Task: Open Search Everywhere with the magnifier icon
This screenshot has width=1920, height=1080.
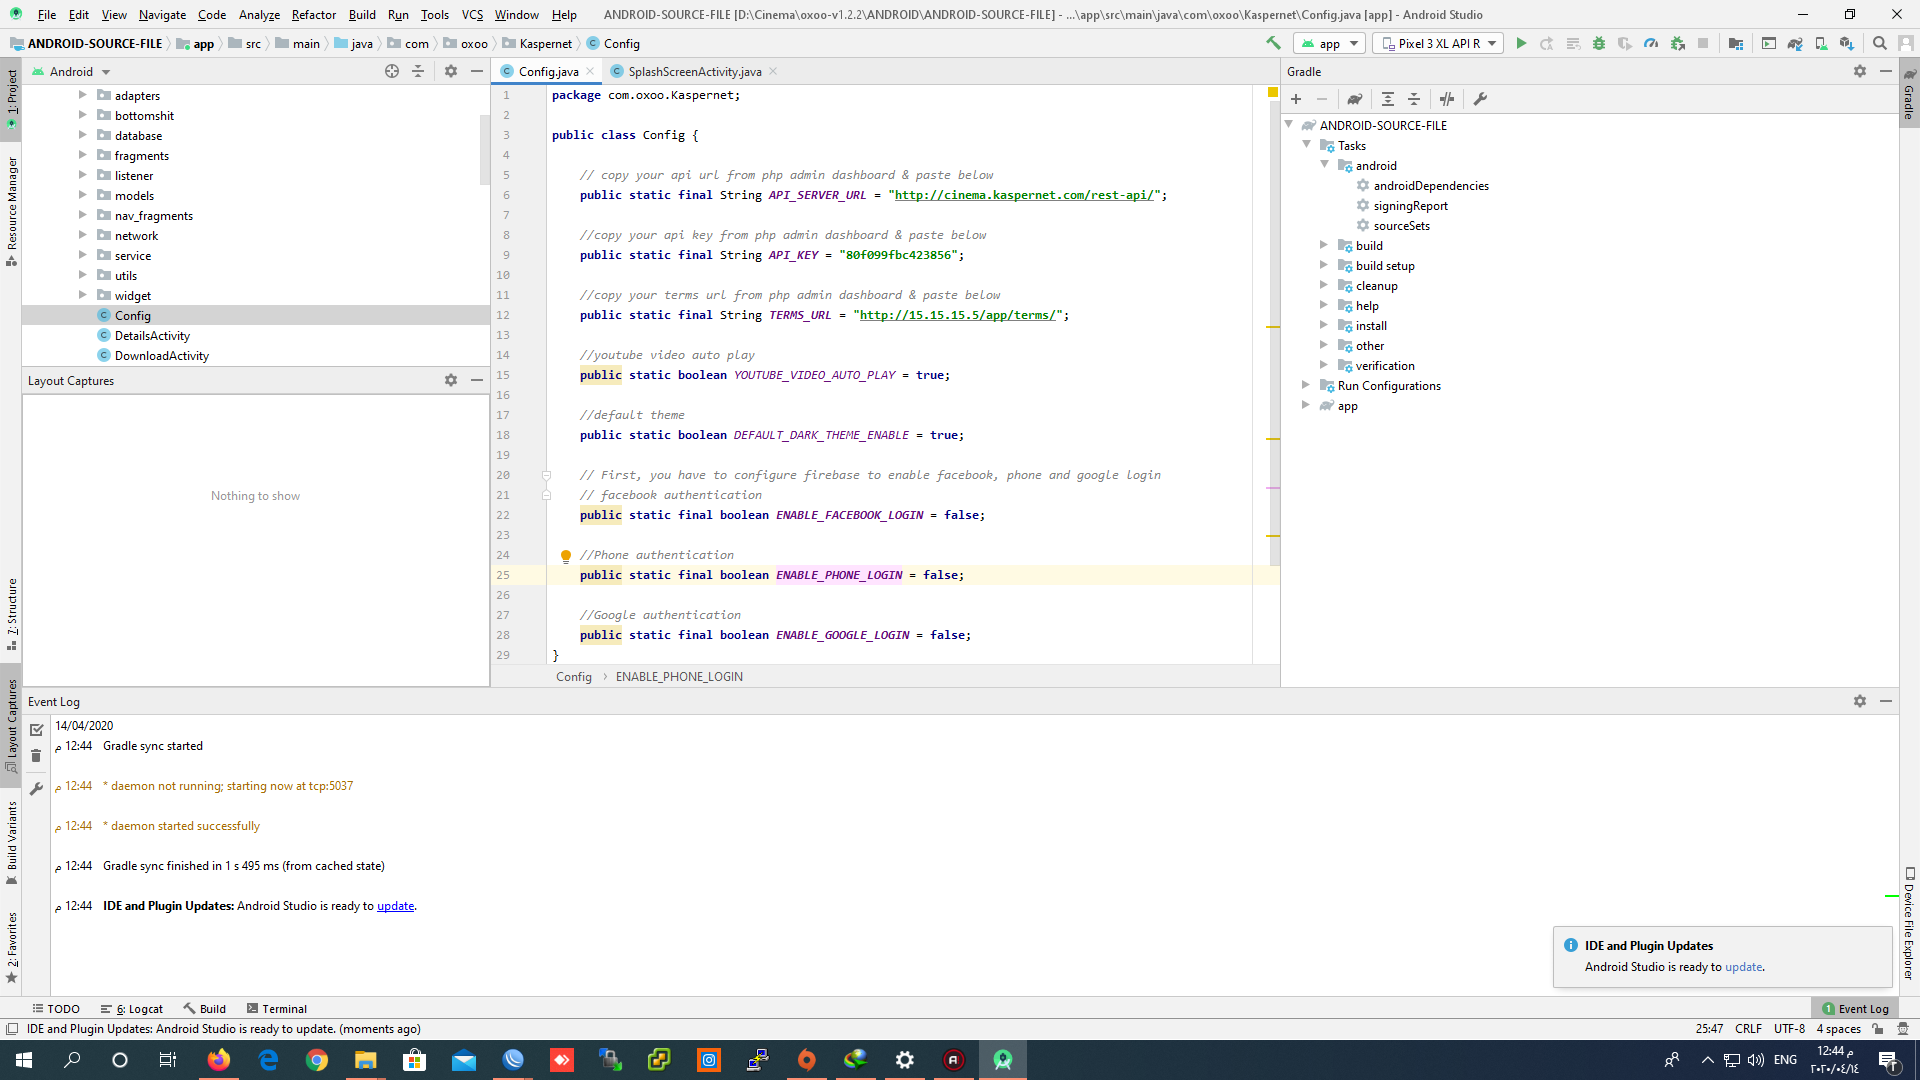Action: click(x=1880, y=43)
